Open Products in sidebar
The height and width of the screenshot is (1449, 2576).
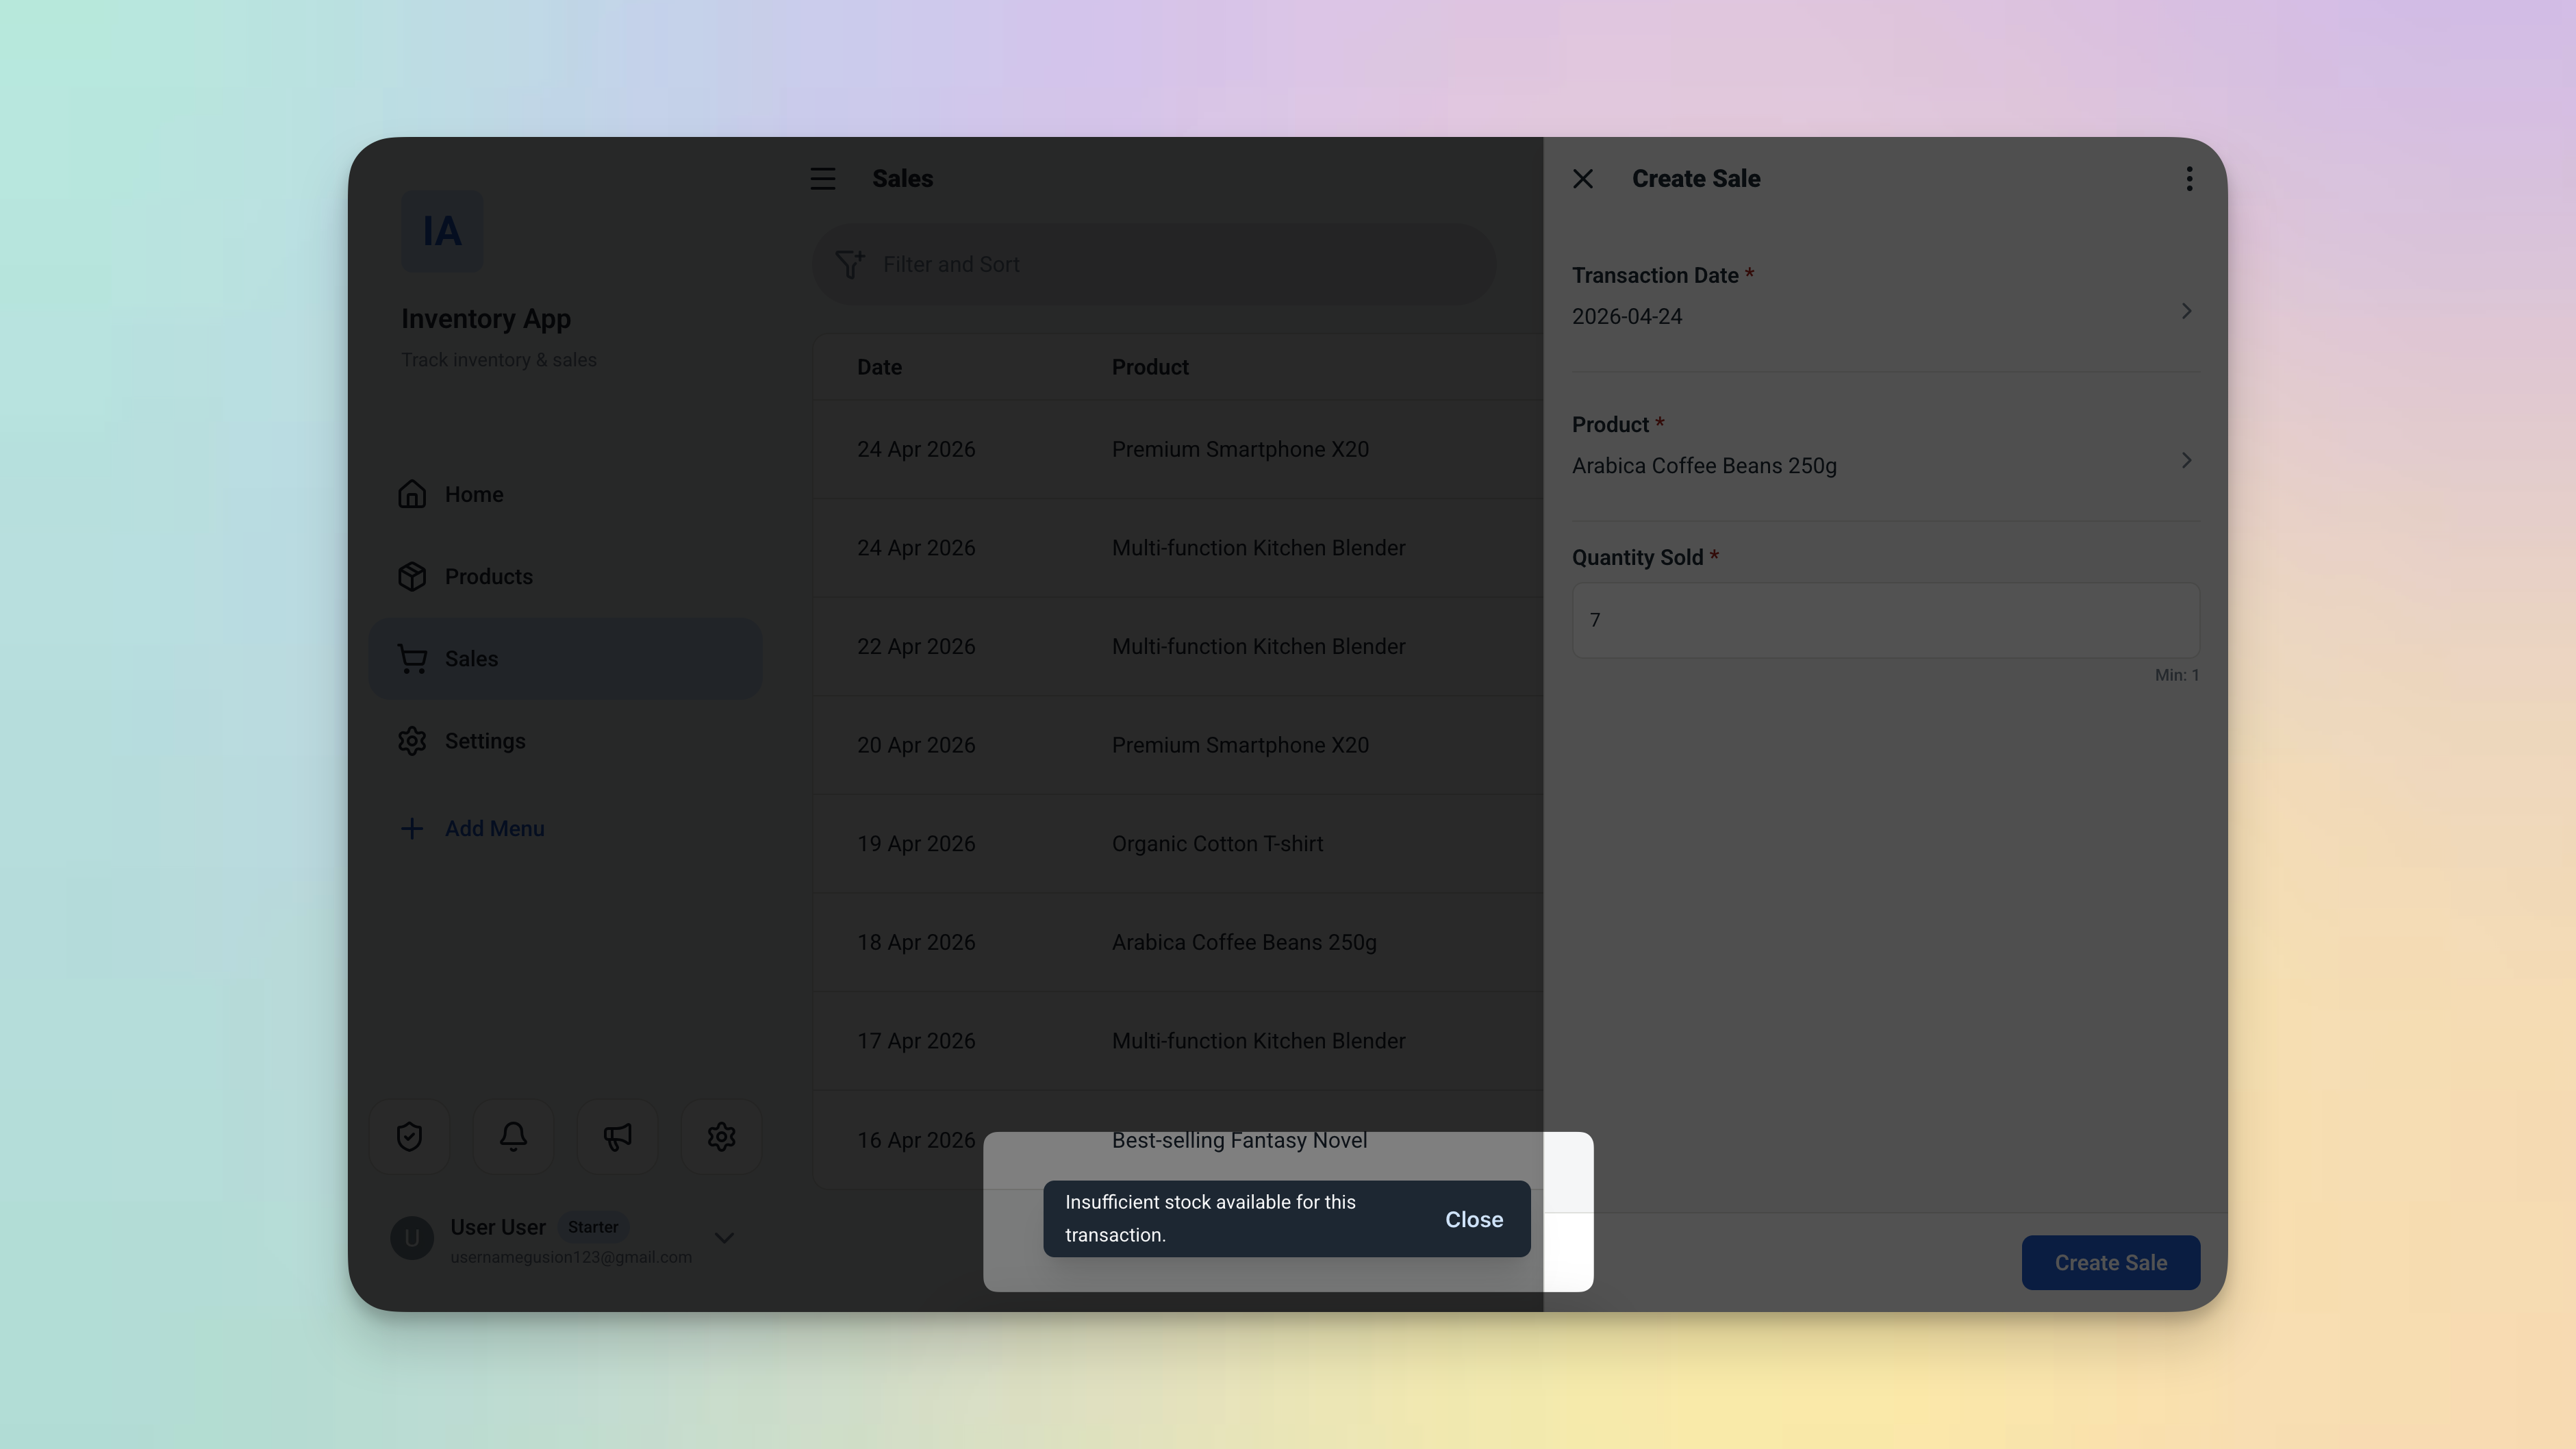tap(565, 576)
